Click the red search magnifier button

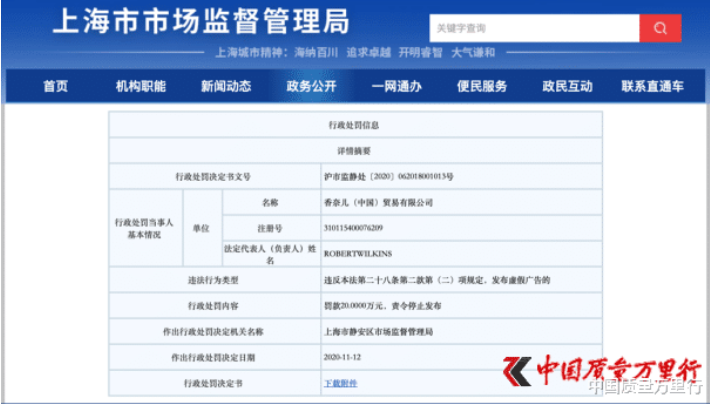[660, 28]
